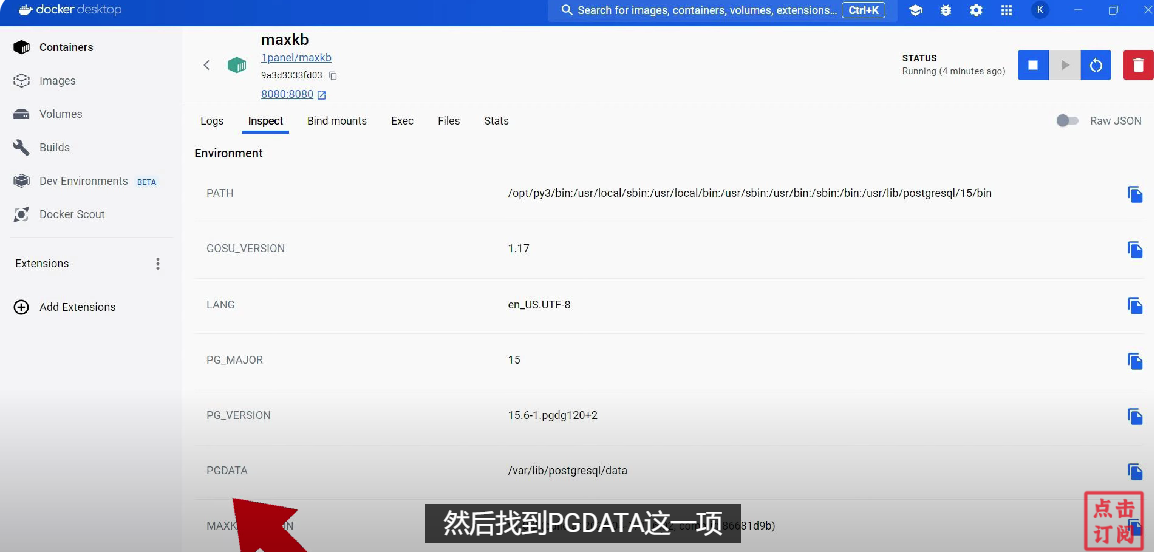Select the PGDATA variable name
The image size is (1154, 552).
point(227,470)
